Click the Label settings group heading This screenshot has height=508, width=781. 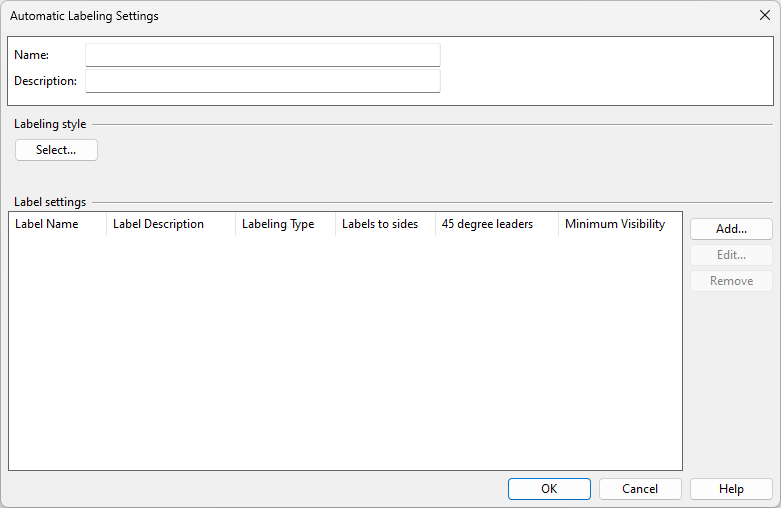[50, 202]
